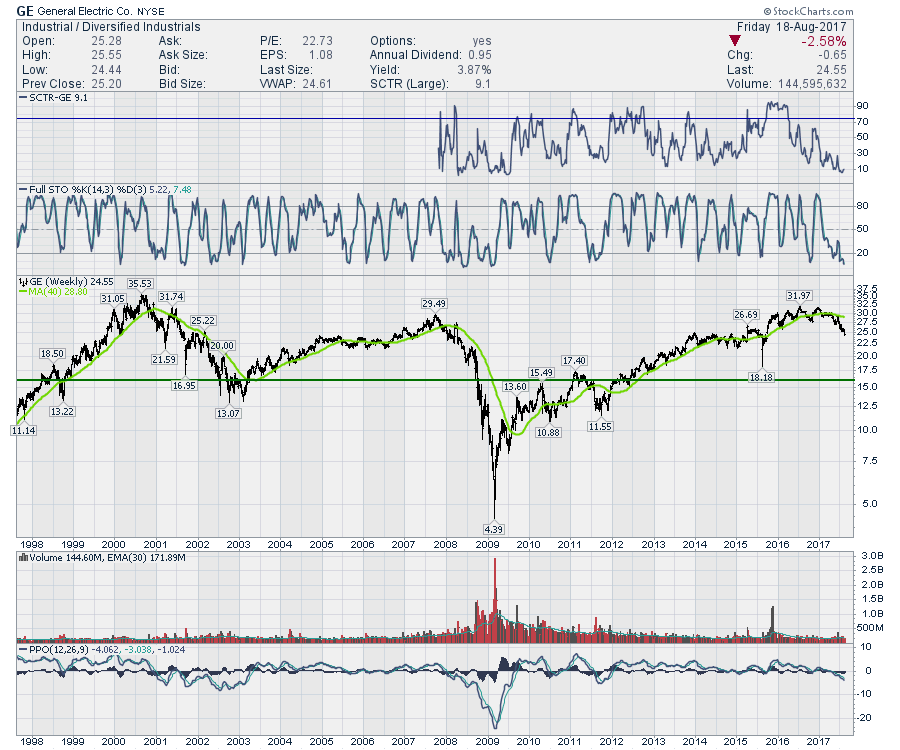Image resolution: width=900 pixels, height=750 pixels.
Task: Click the VWAP value 24.61
Action: point(316,84)
